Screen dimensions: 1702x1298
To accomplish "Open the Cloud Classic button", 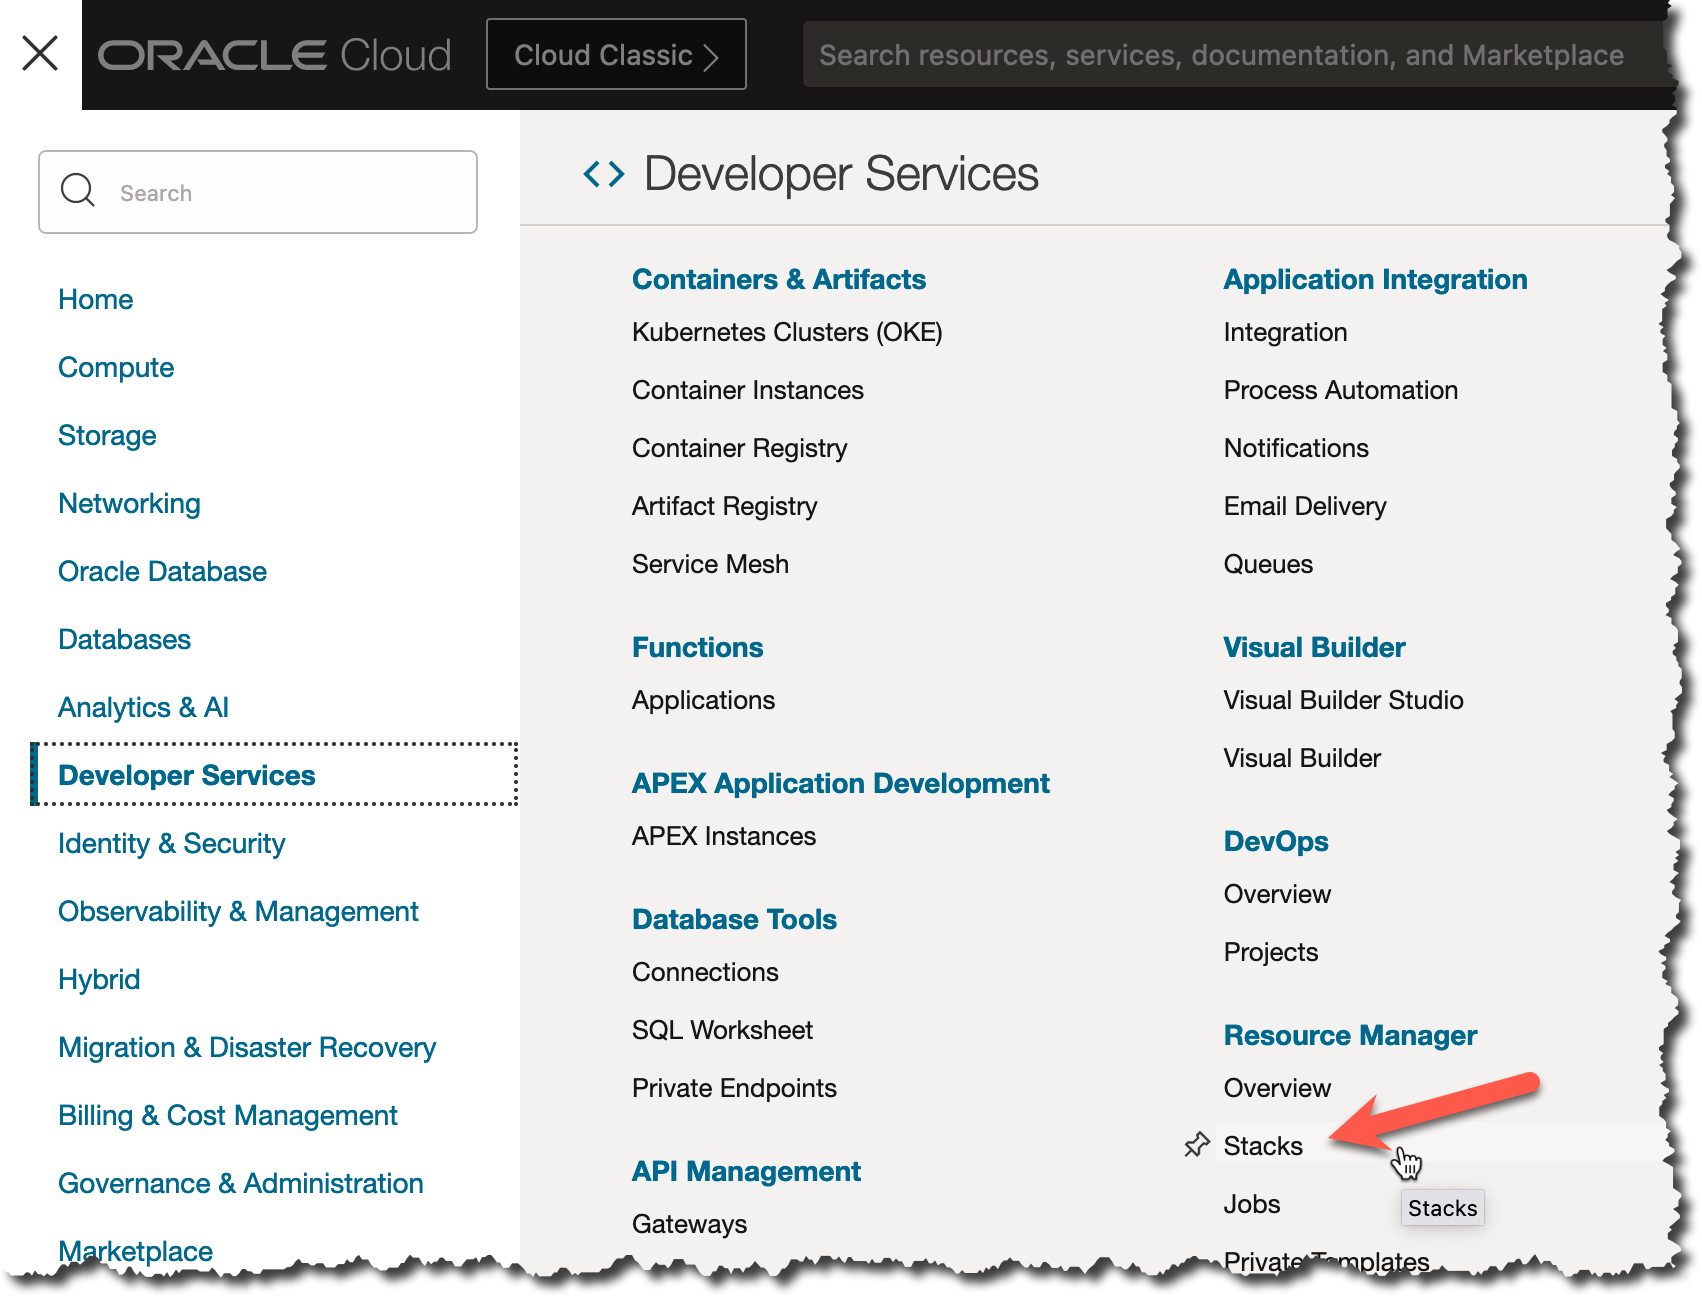I will [x=616, y=55].
